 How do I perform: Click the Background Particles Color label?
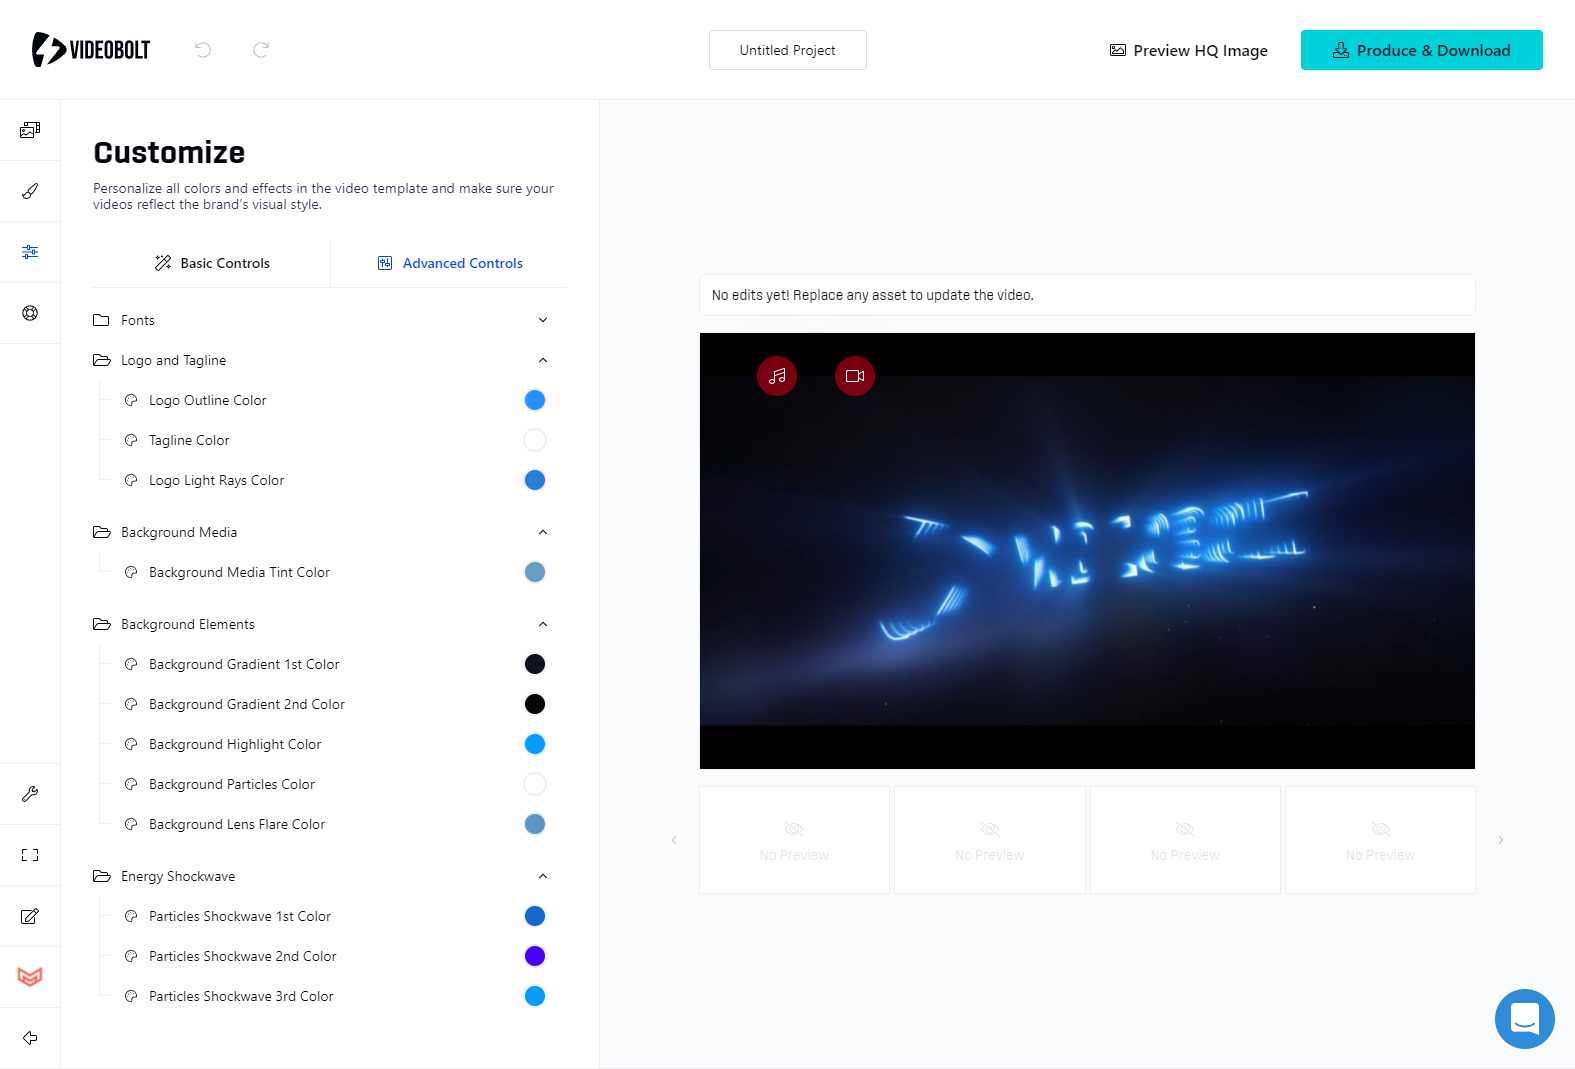click(x=232, y=784)
